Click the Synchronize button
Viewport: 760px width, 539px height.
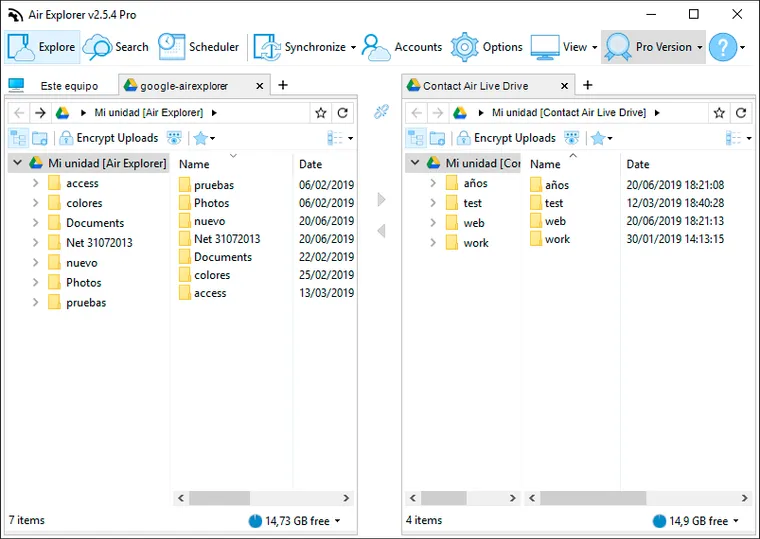(300, 47)
